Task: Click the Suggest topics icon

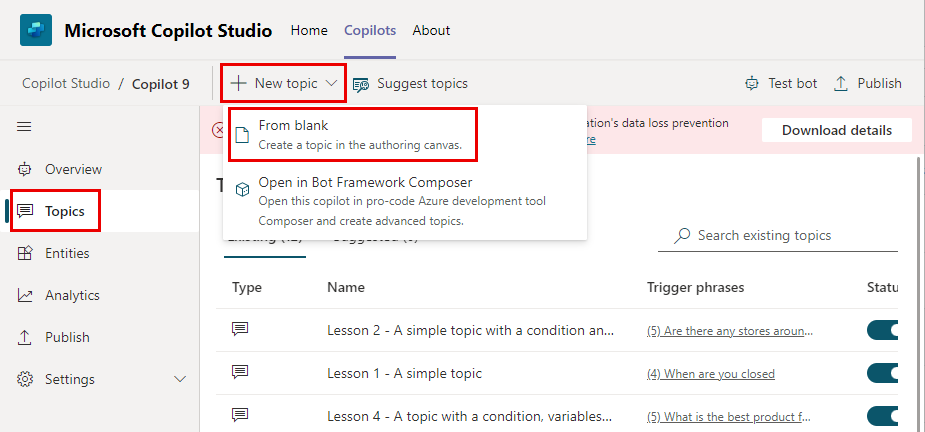Action: click(x=361, y=84)
